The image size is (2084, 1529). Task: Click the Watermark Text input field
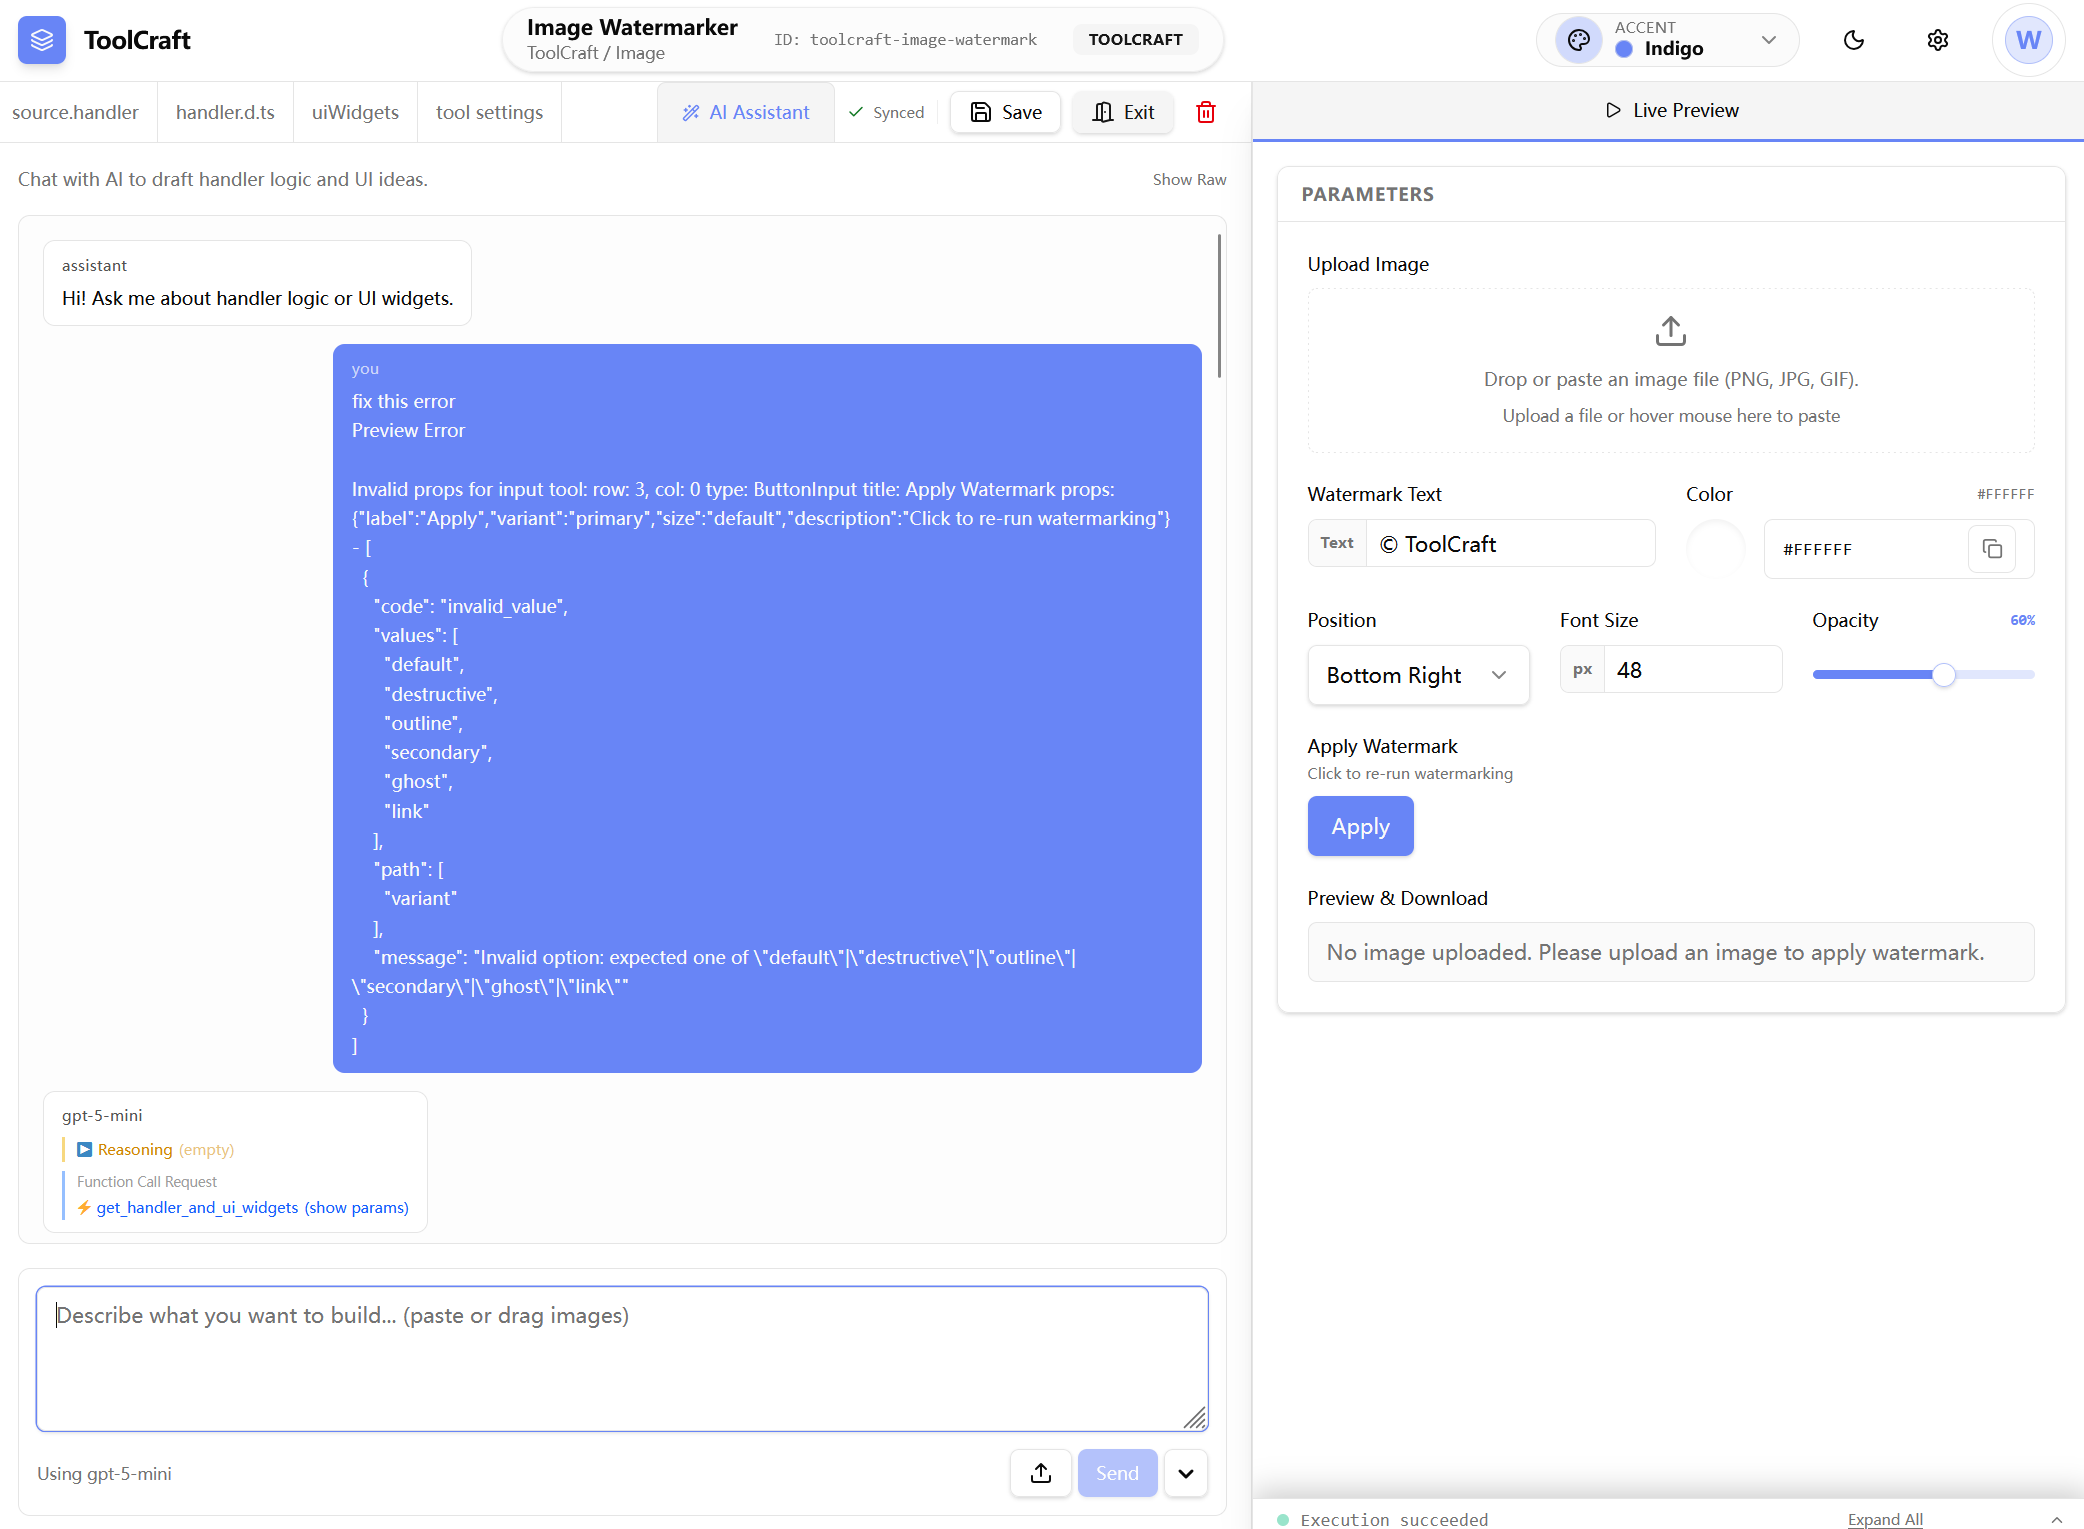coord(1509,544)
